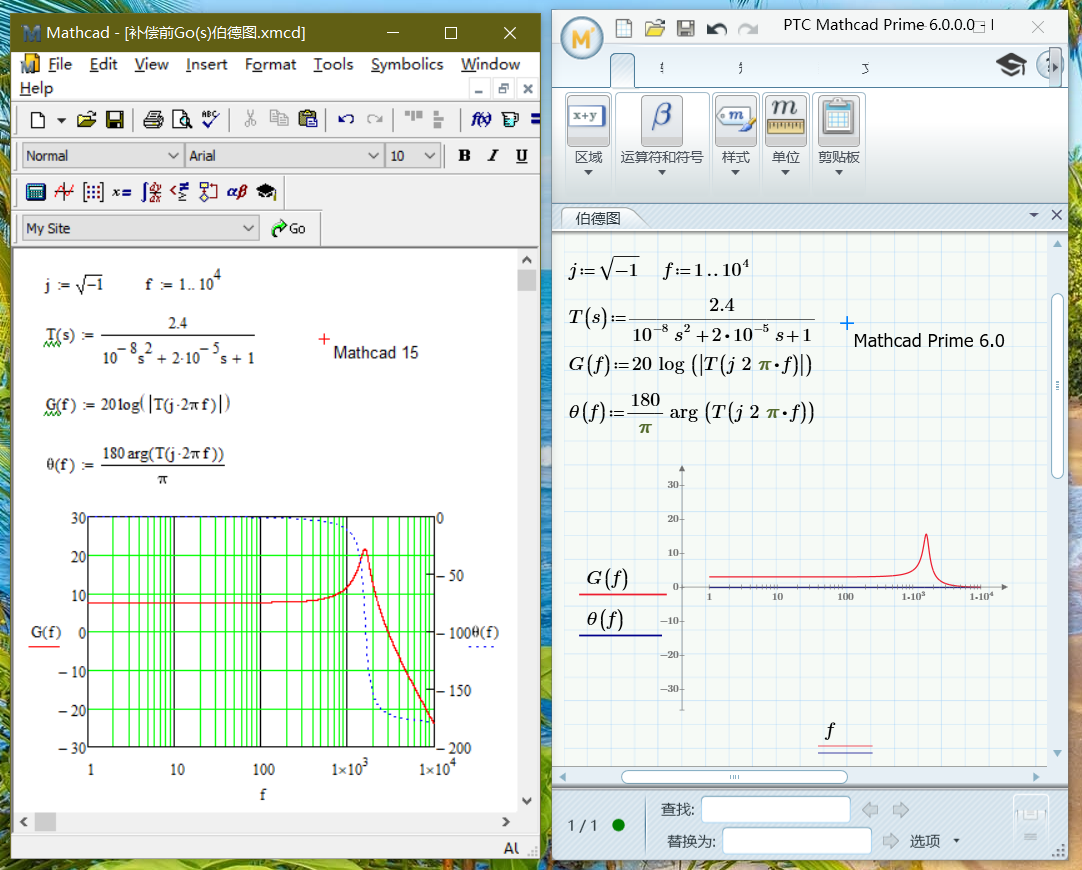Open Mathcad Prime learning resources cap icon
The width and height of the screenshot is (1082, 870).
pos(1011,66)
